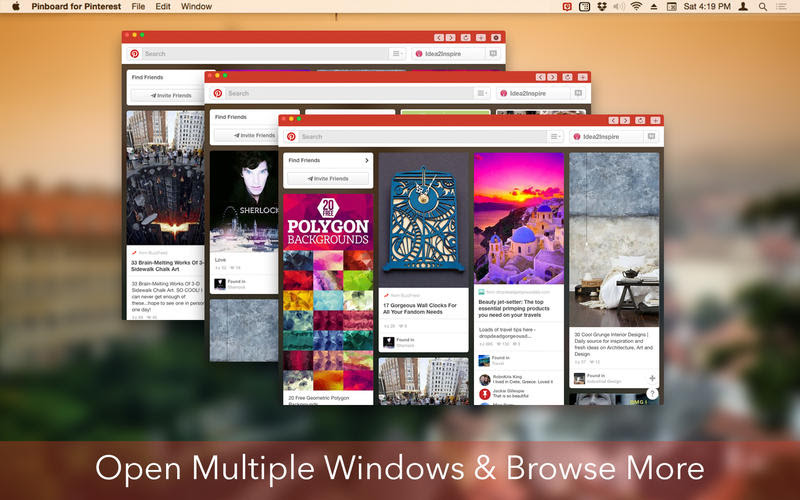
Task: Click the Search field in the middle window
Action: pyautogui.click(x=349, y=93)
